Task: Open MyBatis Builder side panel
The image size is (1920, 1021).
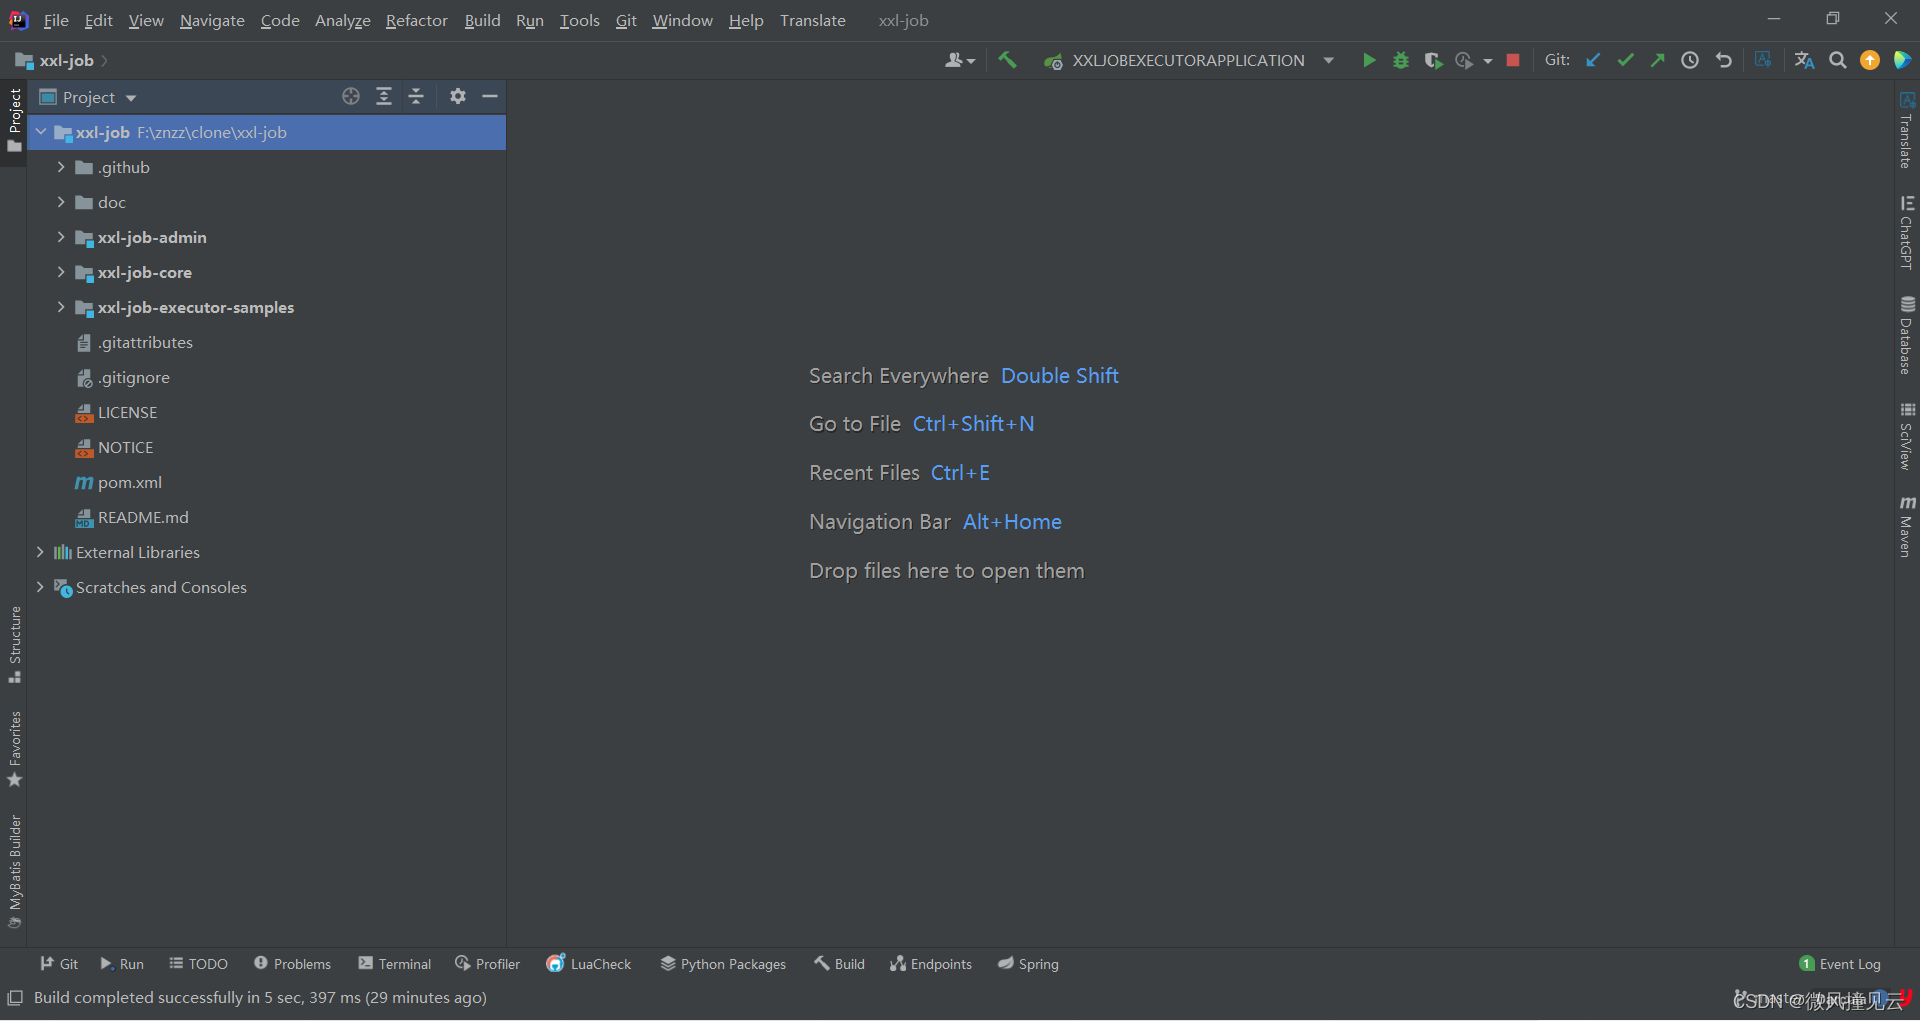Action: click(x=14, y=872)
